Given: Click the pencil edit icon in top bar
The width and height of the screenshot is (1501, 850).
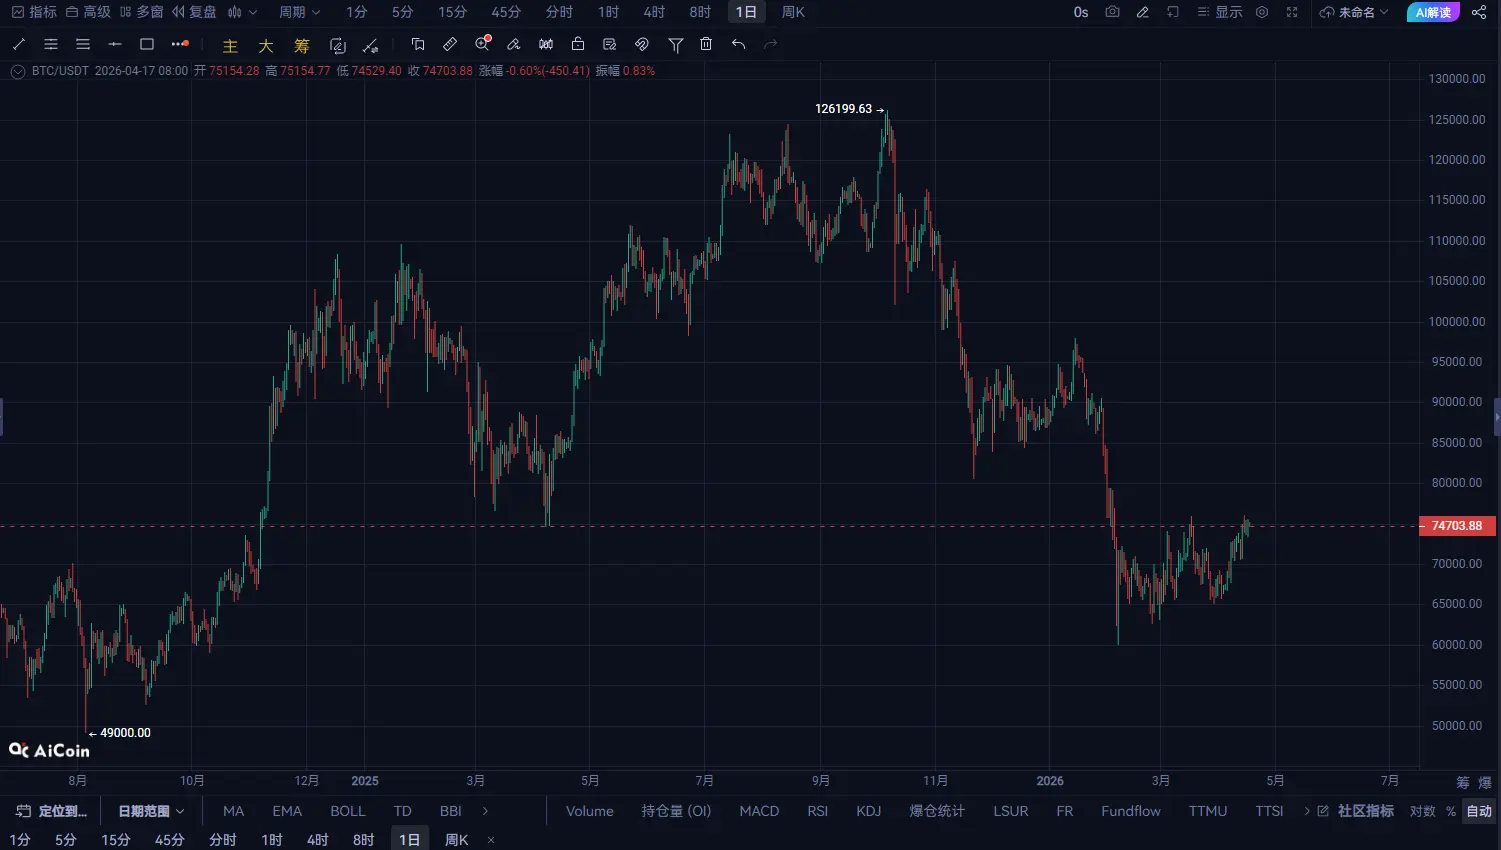Looking at the screenshot, I should tap(1143, 12).
